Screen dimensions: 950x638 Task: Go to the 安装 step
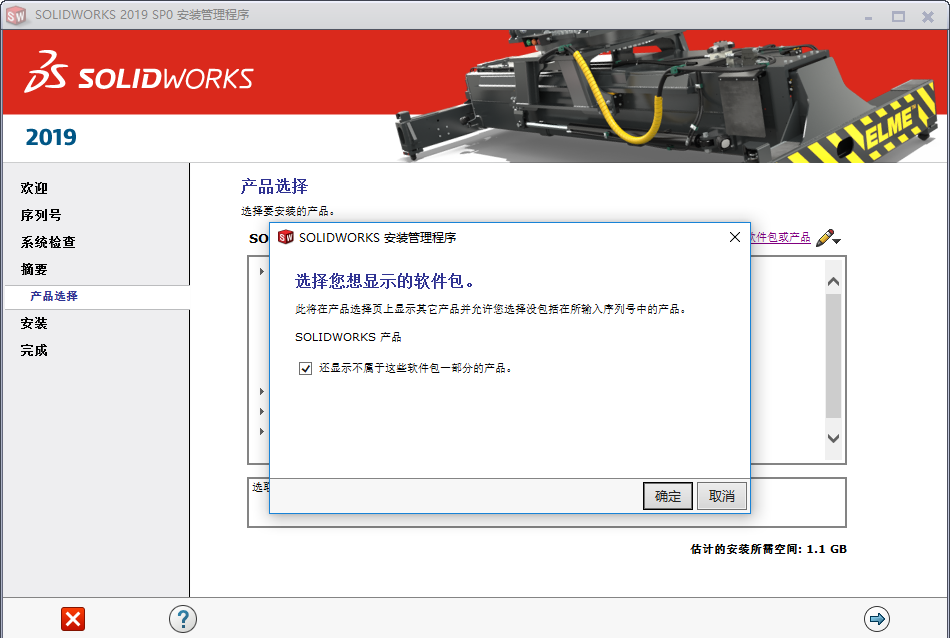pos(34,323)
